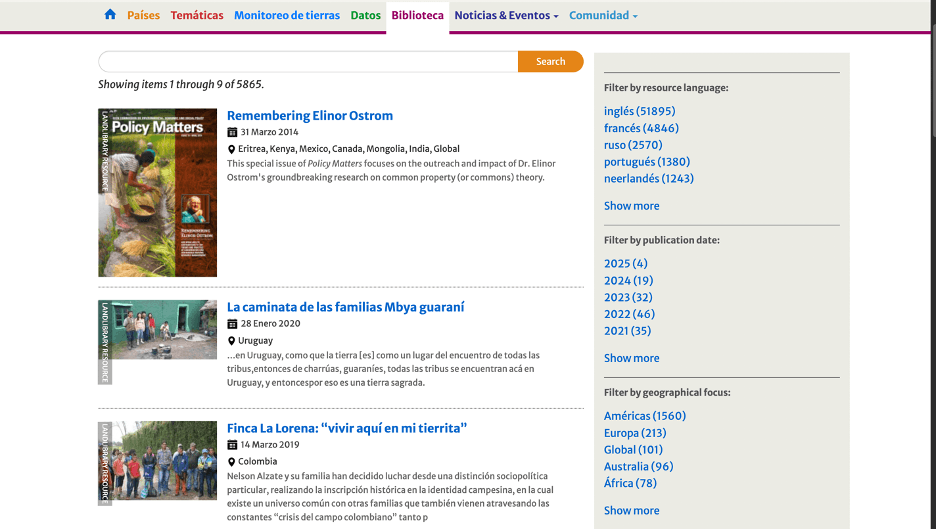The image size is (936, 530).
Task: Click calendar icon beside 14 Marzo 2019
Action: (232, 445)
